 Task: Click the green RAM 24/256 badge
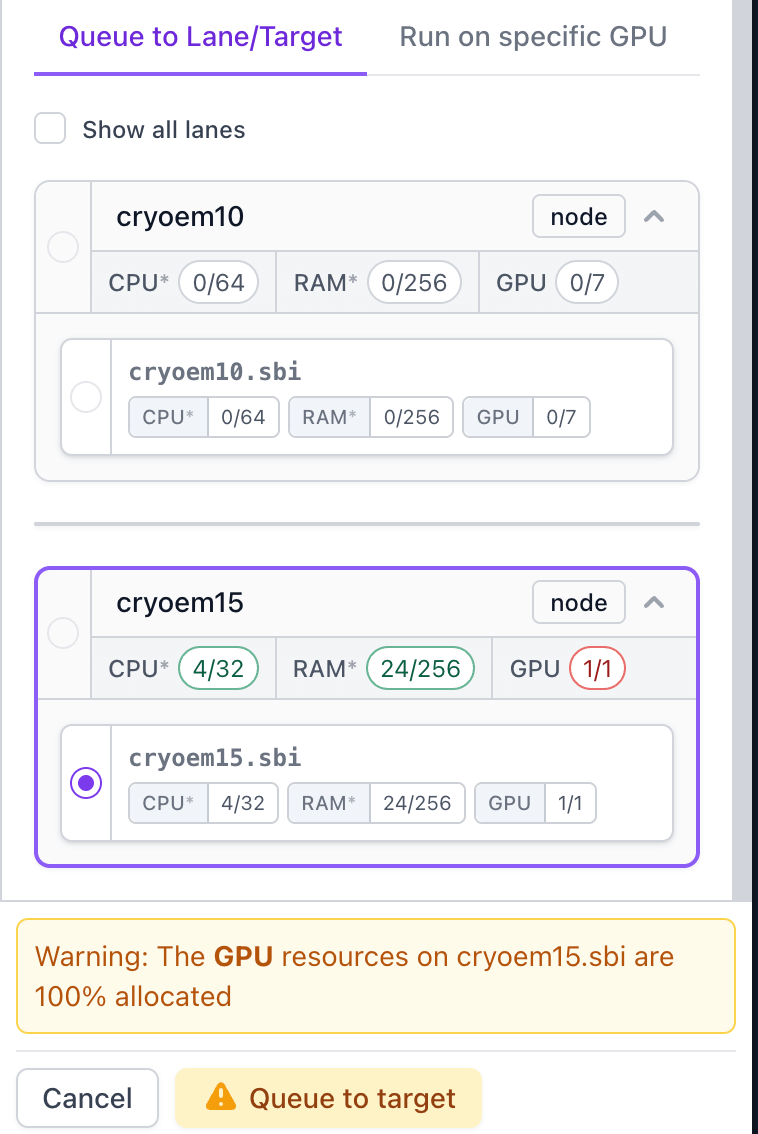[x=420, y=669]
